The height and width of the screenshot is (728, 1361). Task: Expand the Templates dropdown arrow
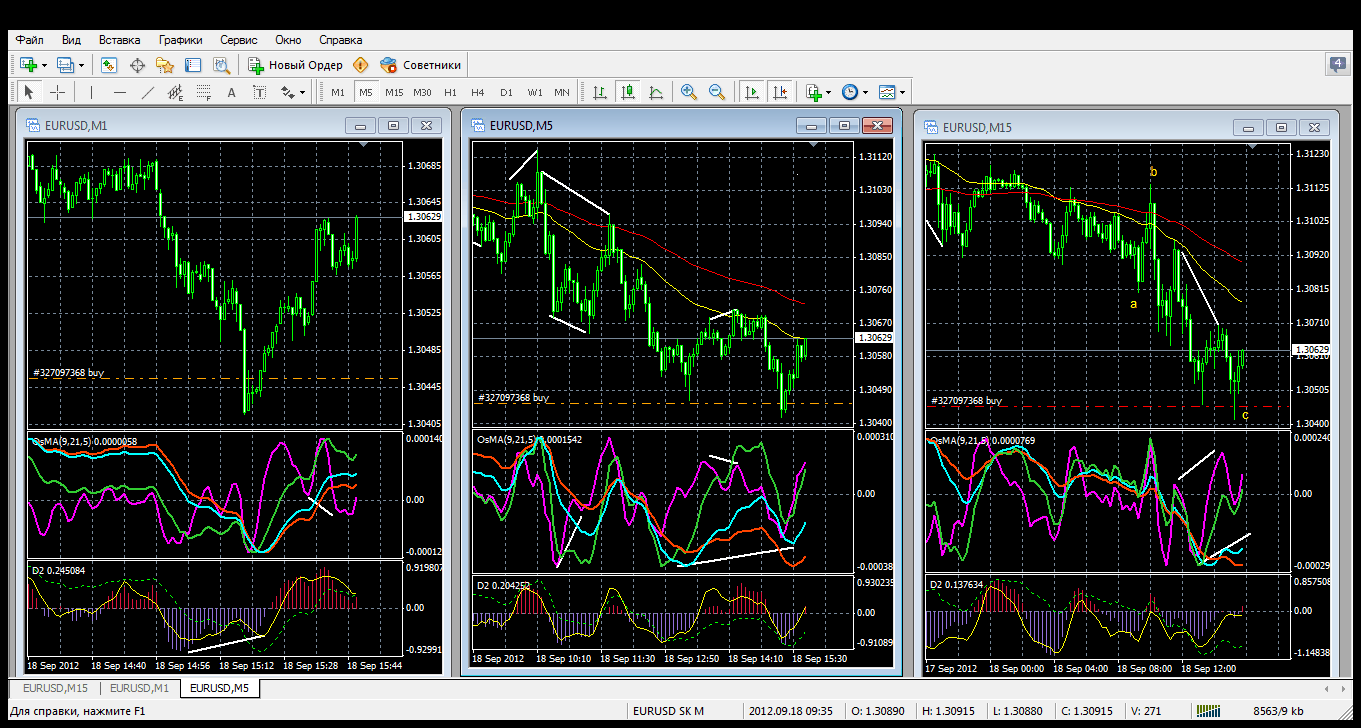pyautogui.click(x=902, y=92)
